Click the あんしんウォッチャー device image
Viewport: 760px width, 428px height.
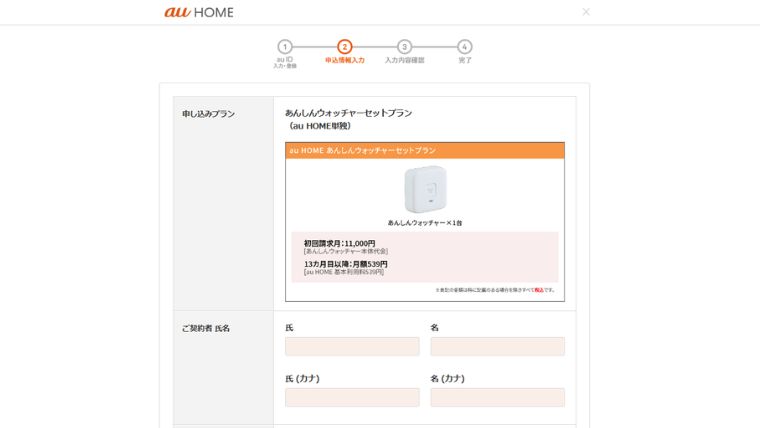[x=425, y=189]
